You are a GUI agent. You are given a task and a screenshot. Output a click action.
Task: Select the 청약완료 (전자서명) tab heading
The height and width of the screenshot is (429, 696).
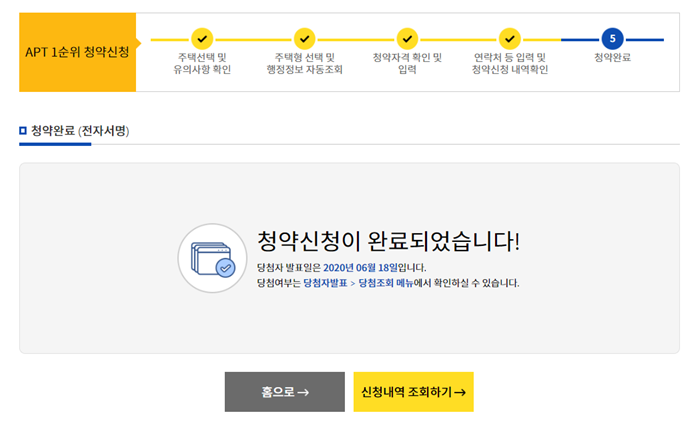tap(80, 131)
